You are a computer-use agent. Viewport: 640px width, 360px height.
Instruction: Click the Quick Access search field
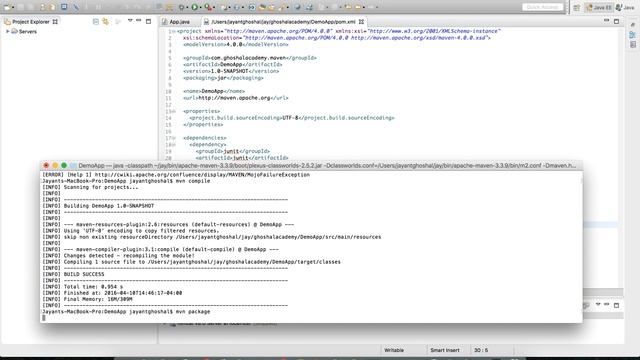(x=542, y=7)
